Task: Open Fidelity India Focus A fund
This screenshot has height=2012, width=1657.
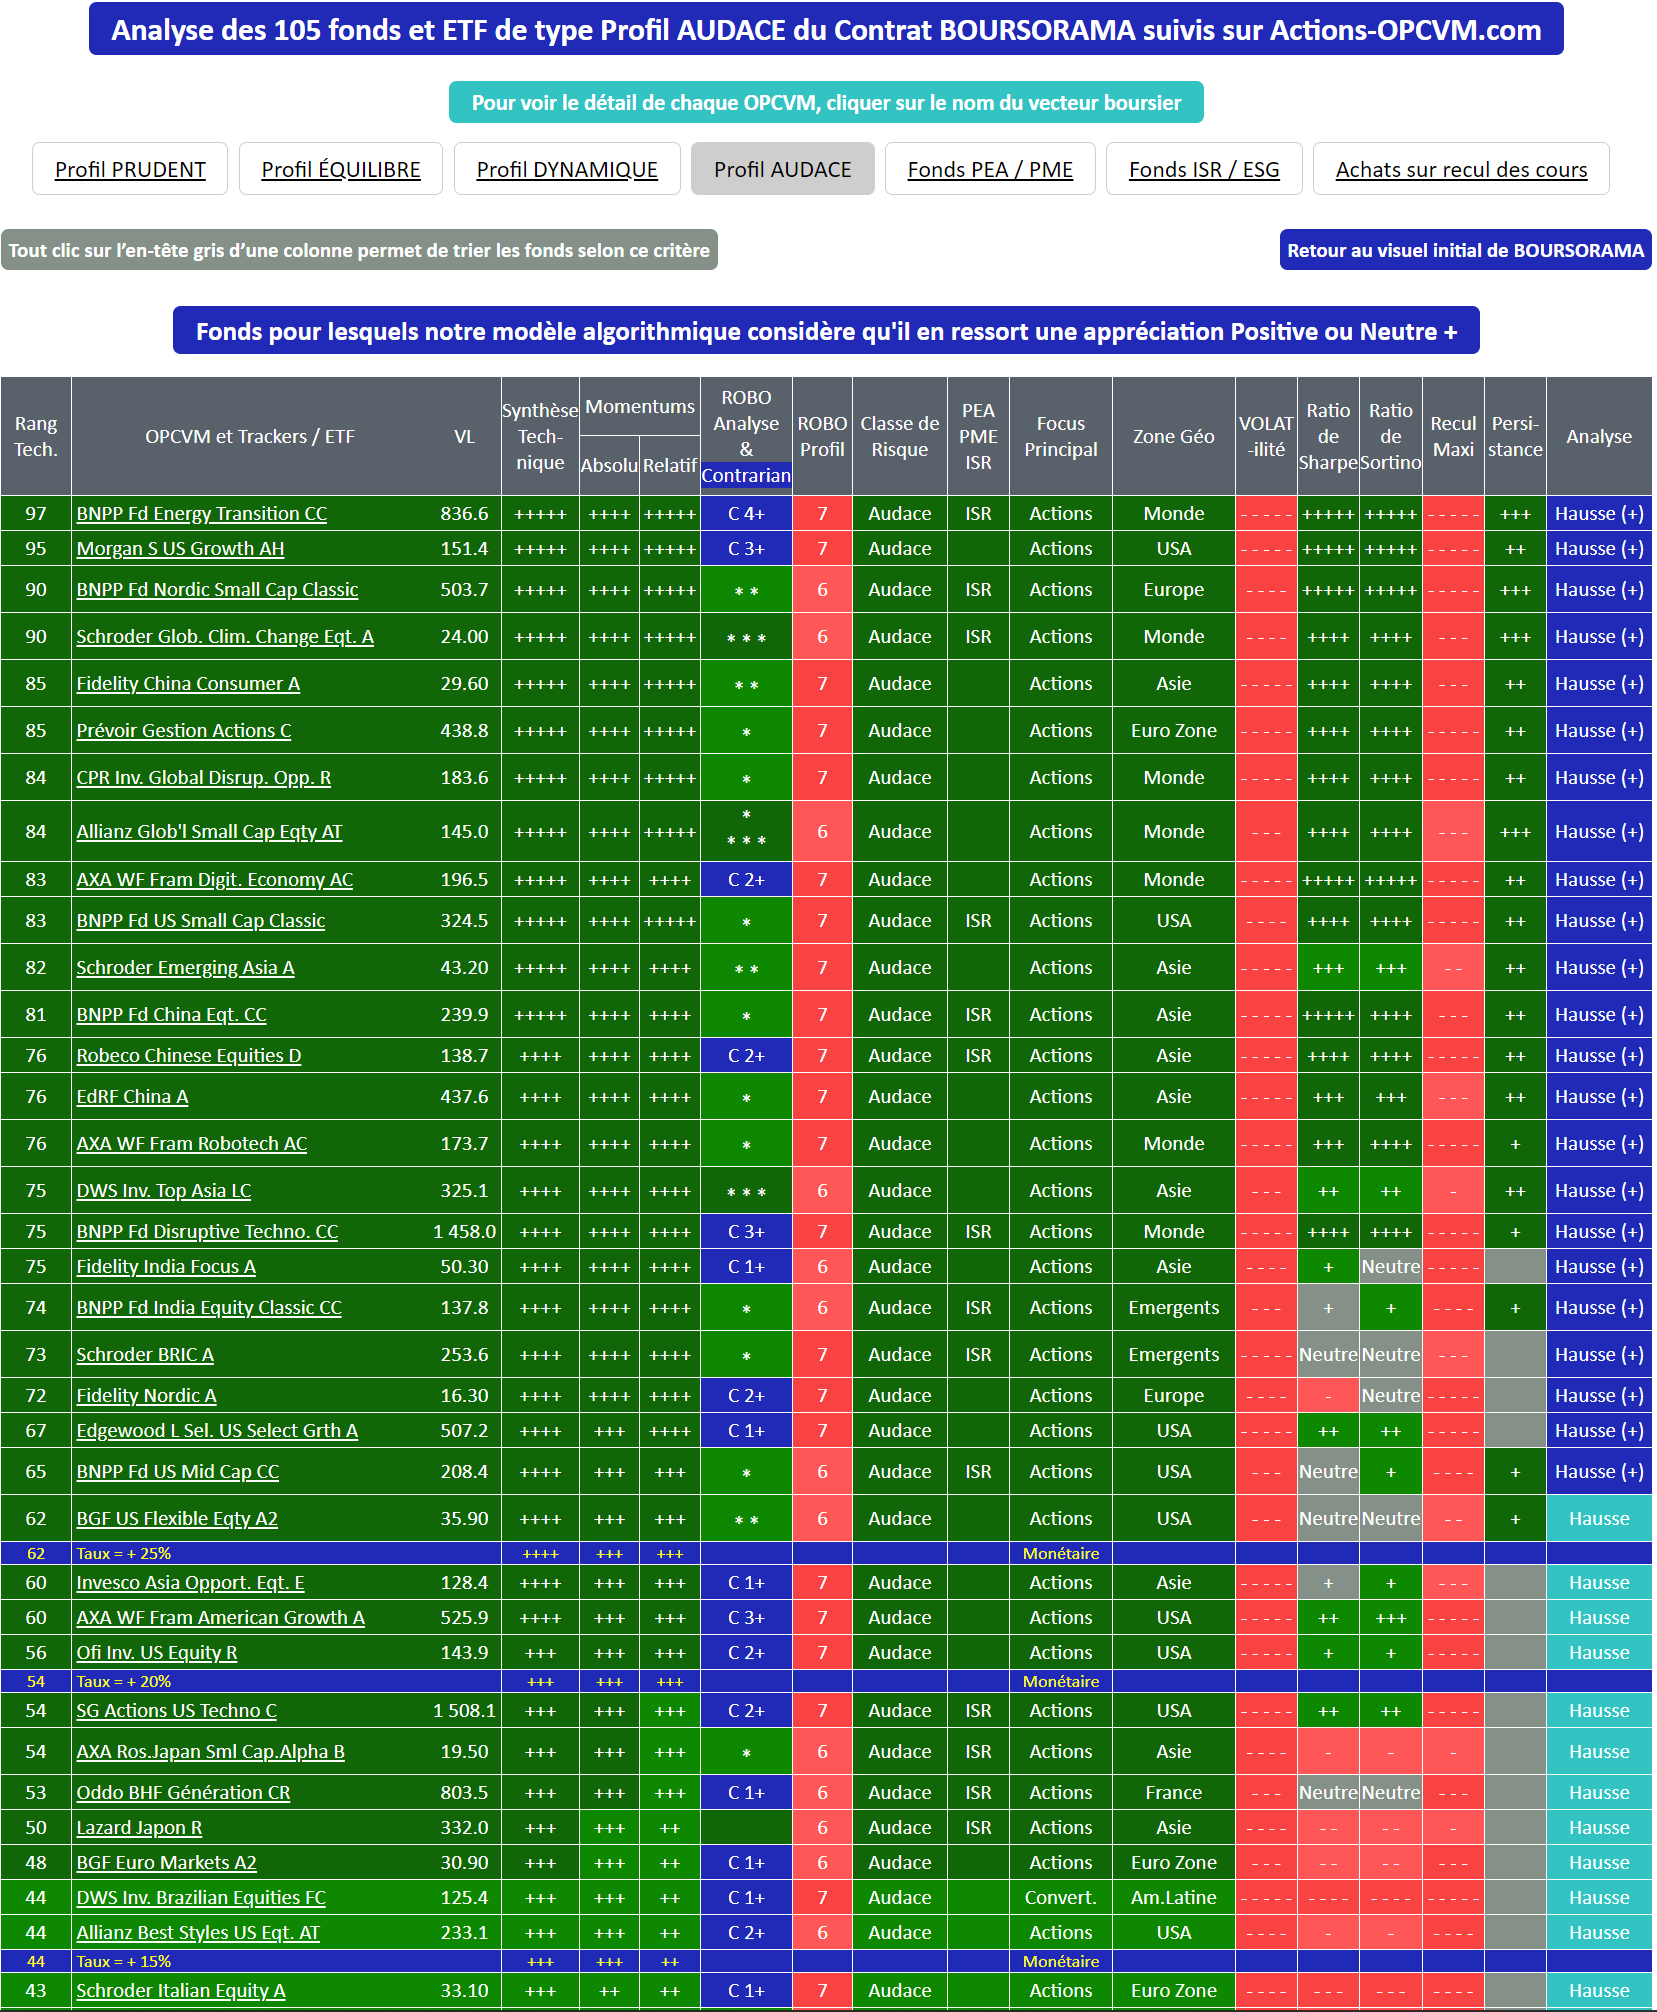Action: [x=167, y=1267]
